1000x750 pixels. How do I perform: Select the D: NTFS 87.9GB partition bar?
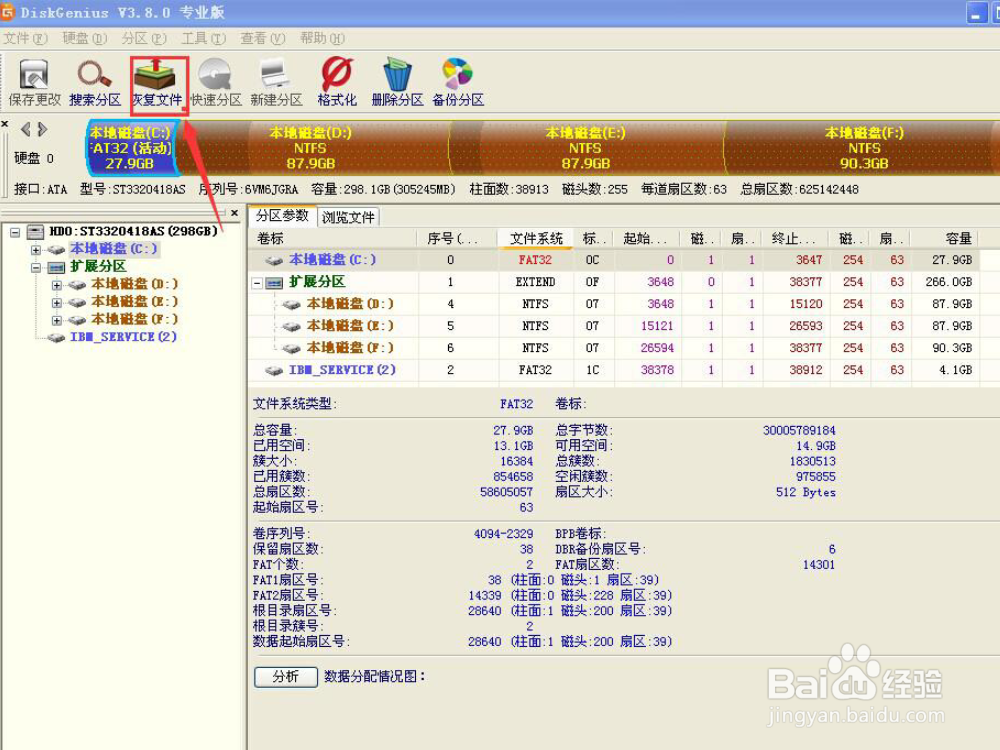pos(312,148)
